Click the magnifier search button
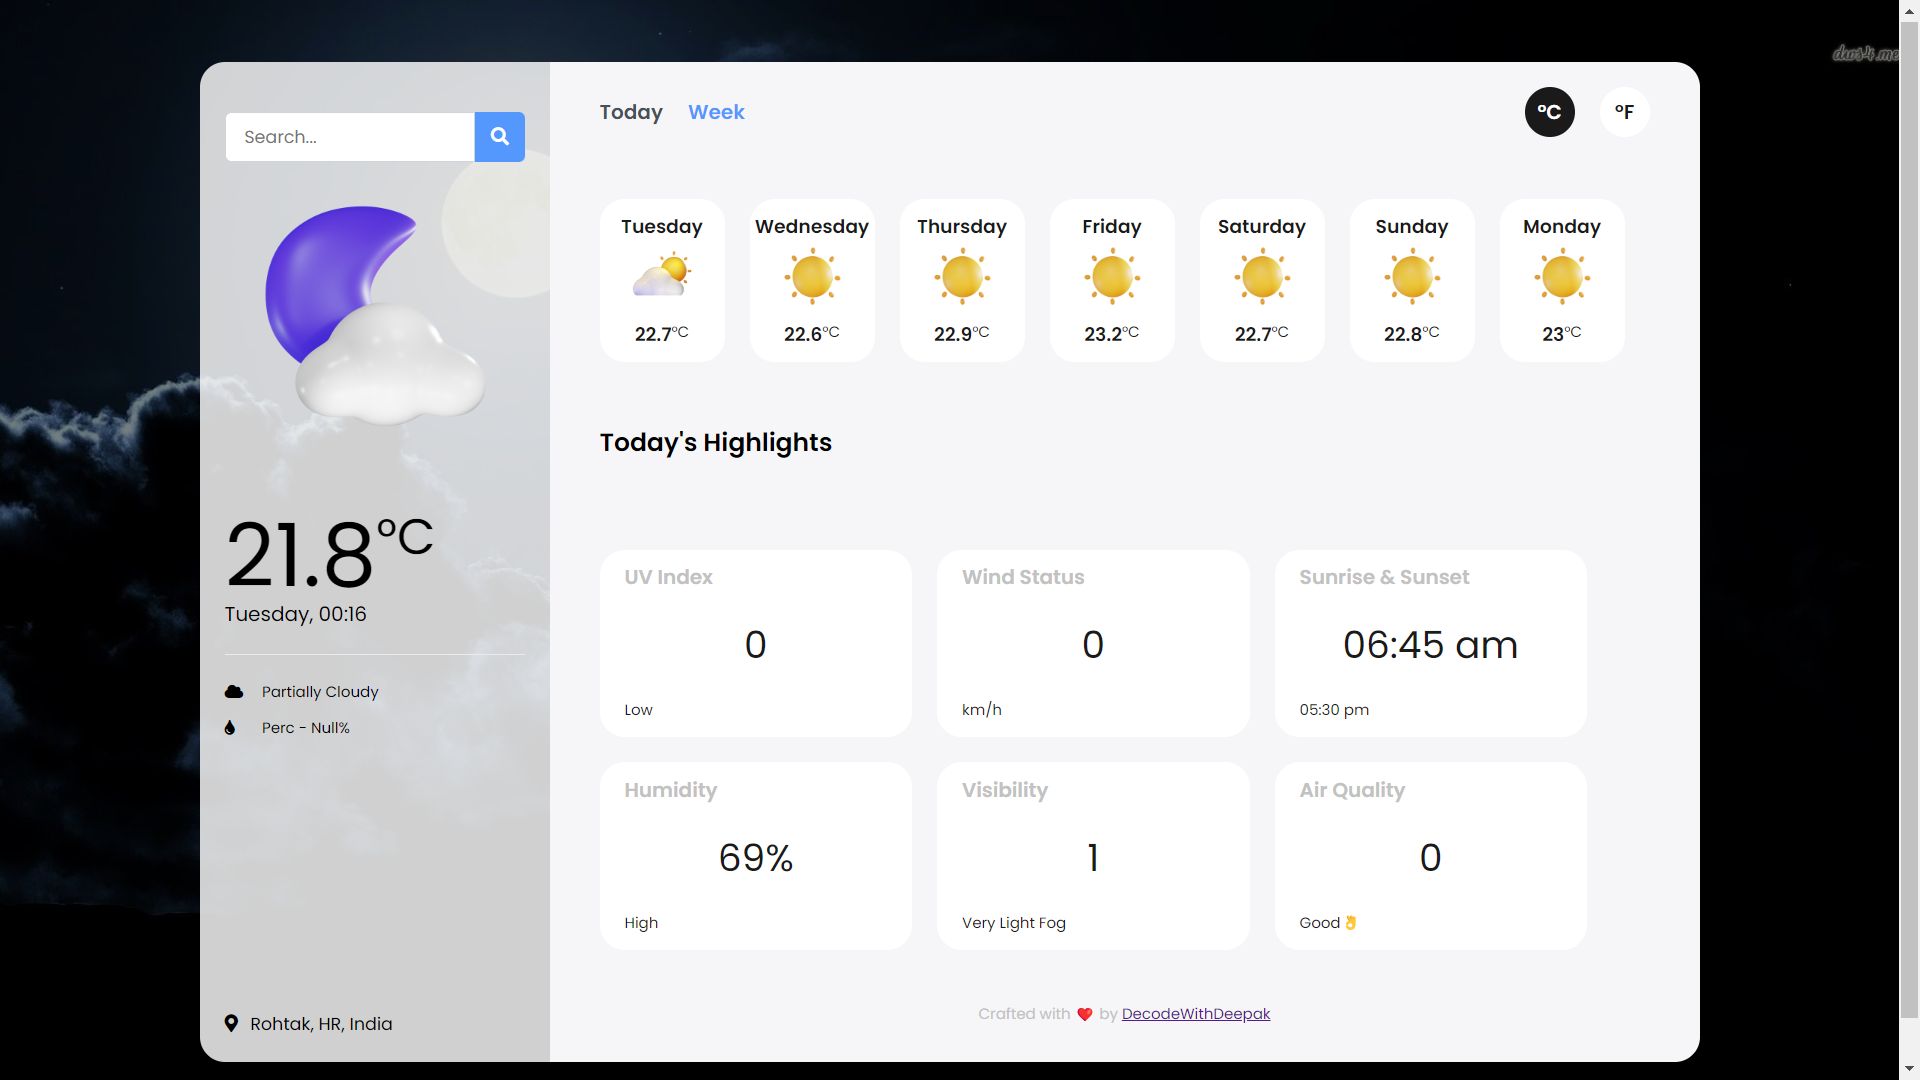 499,137
